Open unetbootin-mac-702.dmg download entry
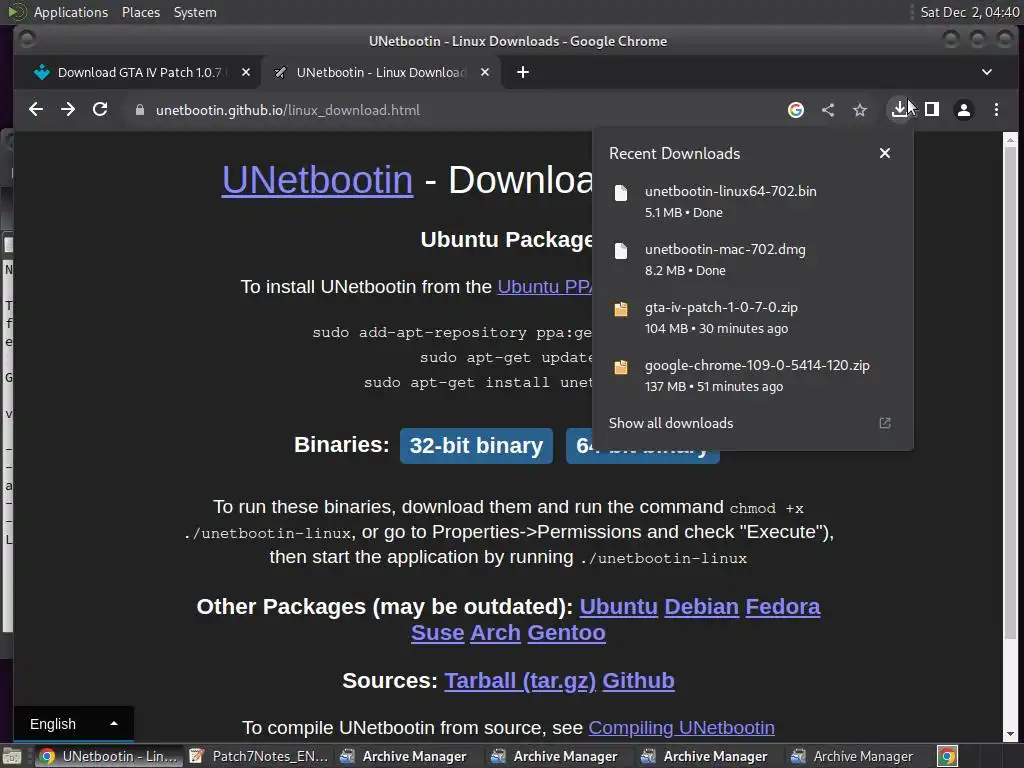 [x=752, y=259]
